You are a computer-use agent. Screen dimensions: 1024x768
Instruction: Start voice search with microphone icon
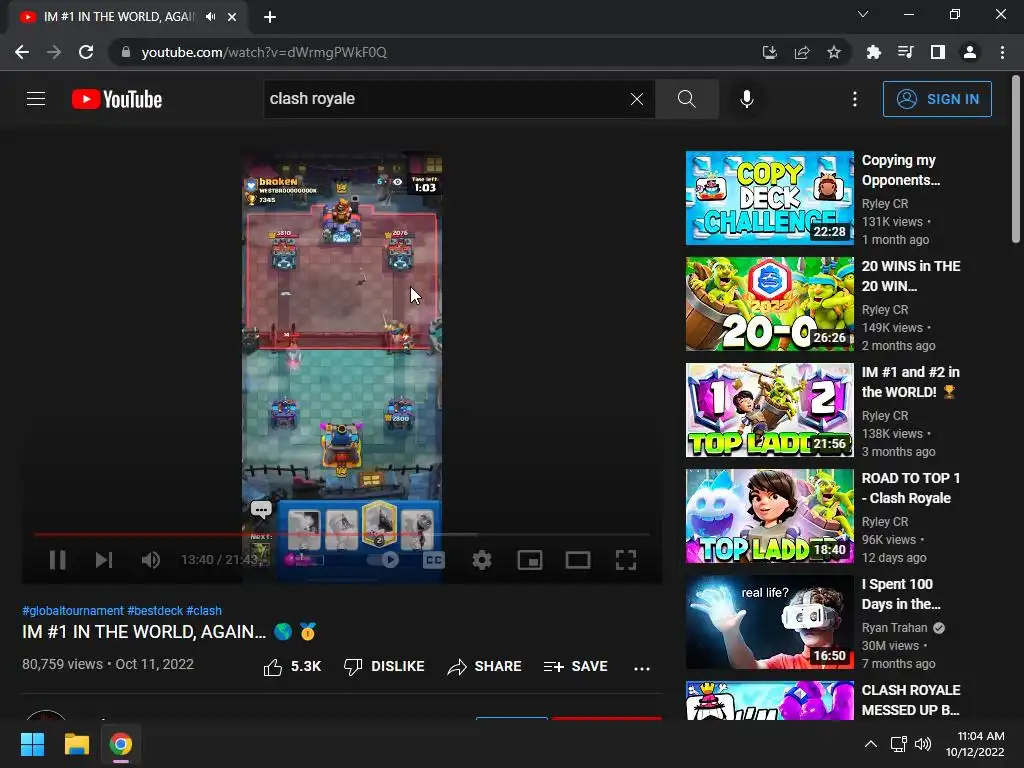[746, 99]
